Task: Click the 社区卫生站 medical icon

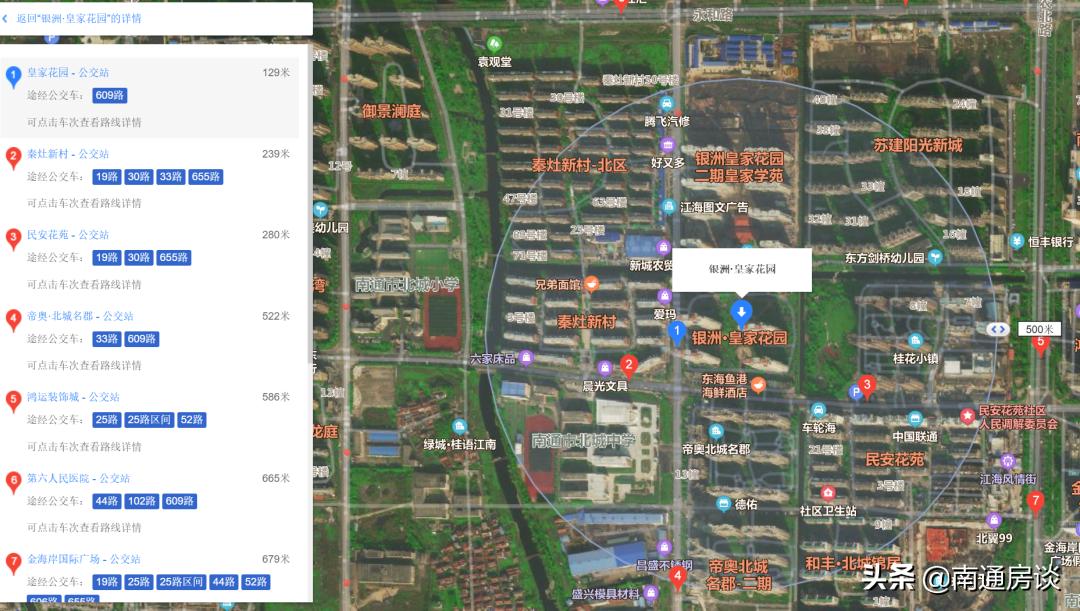Action: [x=827, y=493]
